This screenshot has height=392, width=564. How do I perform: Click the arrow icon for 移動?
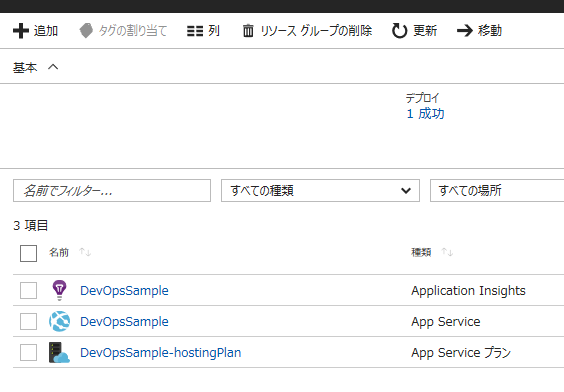[465, 31]
